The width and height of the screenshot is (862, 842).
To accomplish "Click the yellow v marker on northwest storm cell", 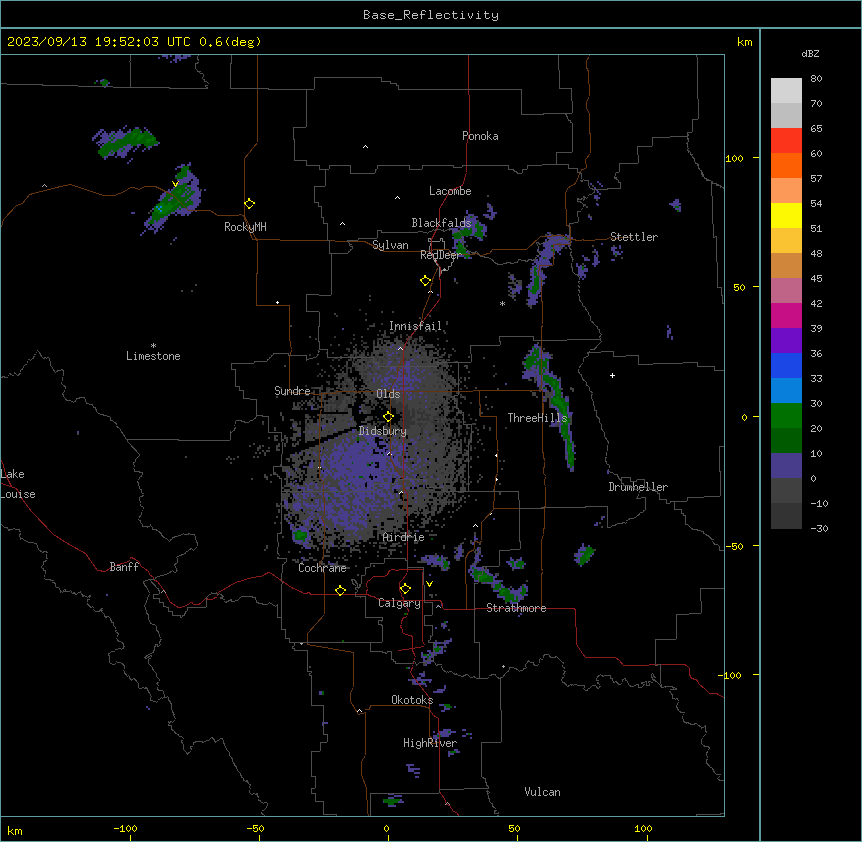I will (x=175, y=184).
